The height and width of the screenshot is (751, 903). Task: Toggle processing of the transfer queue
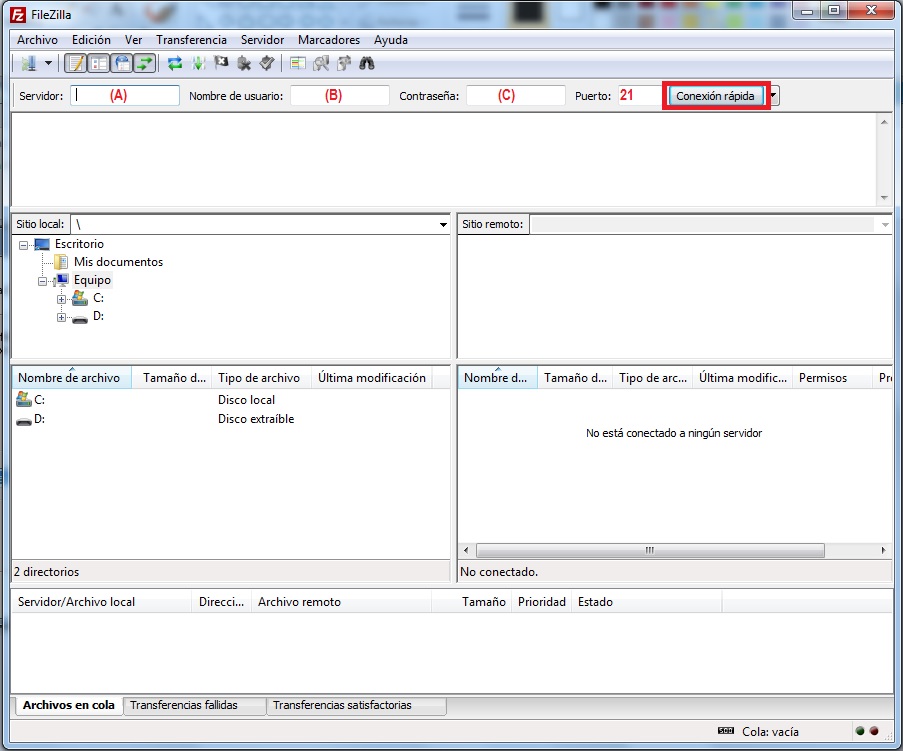coord(198,63)
